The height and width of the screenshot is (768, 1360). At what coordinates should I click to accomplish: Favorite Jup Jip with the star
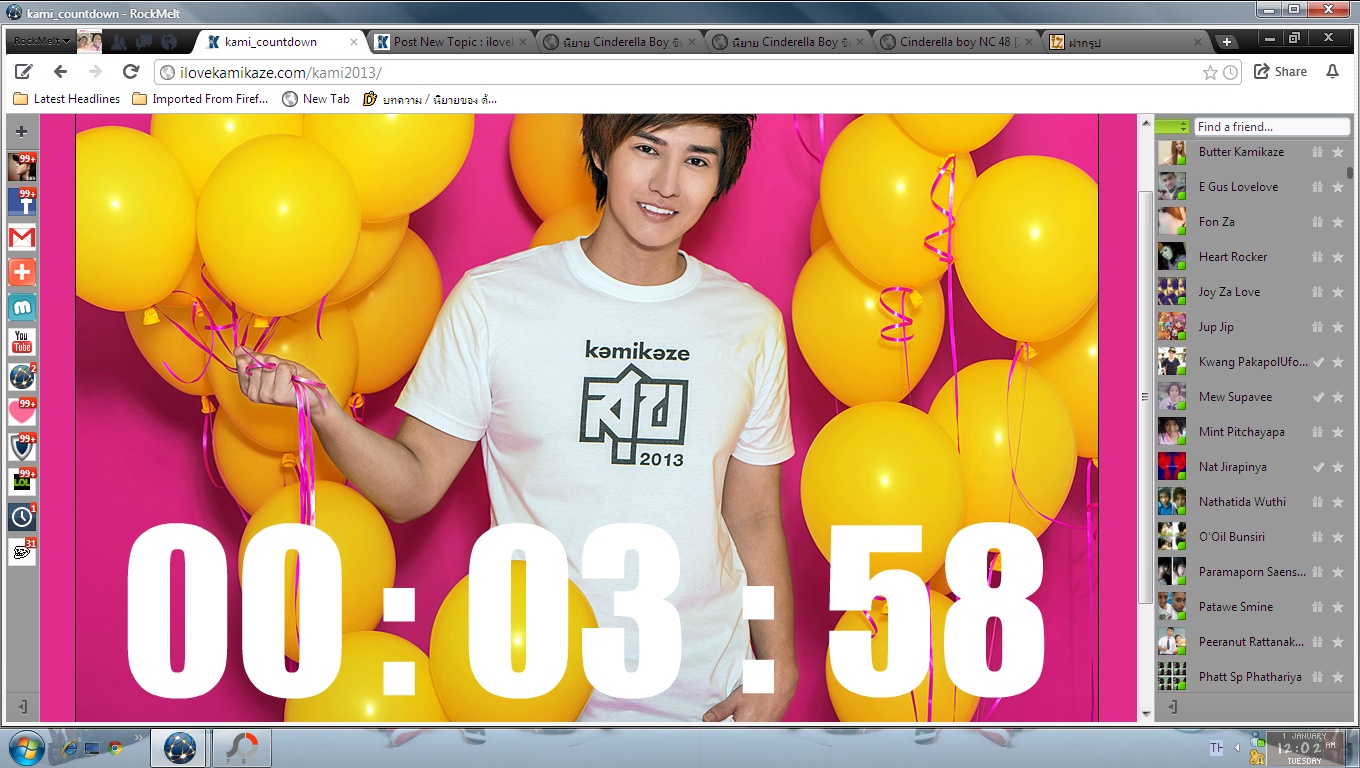coord(1338,327)
